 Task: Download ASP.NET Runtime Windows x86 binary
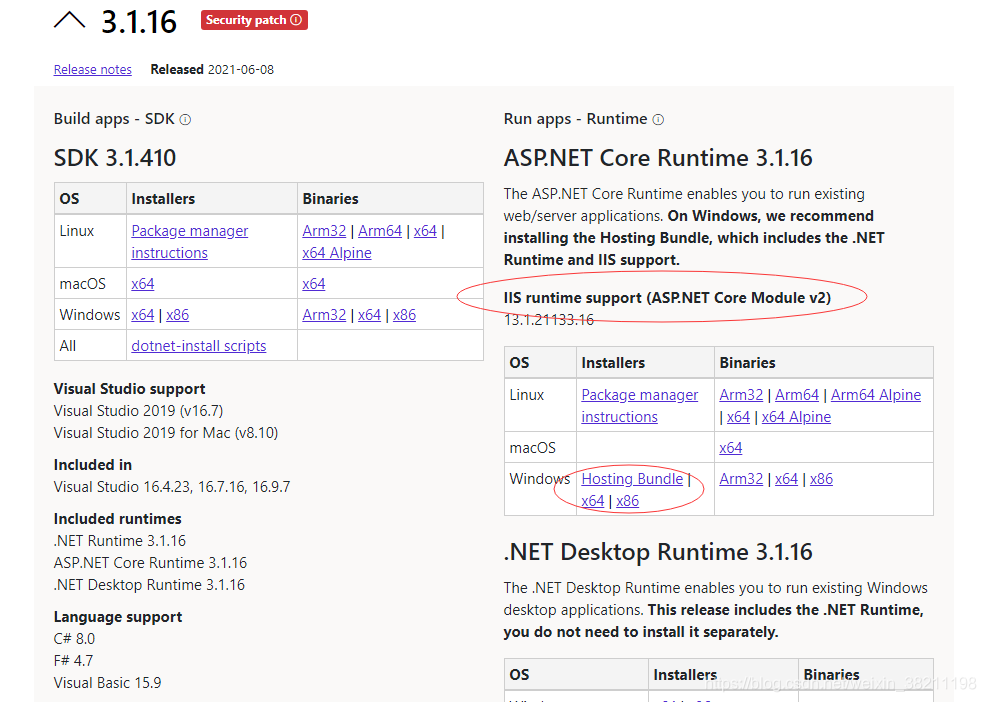point(821,479)
